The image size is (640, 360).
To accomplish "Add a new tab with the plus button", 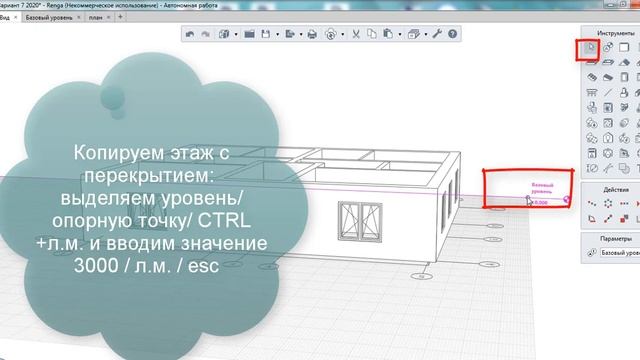I will click(120, 17).
